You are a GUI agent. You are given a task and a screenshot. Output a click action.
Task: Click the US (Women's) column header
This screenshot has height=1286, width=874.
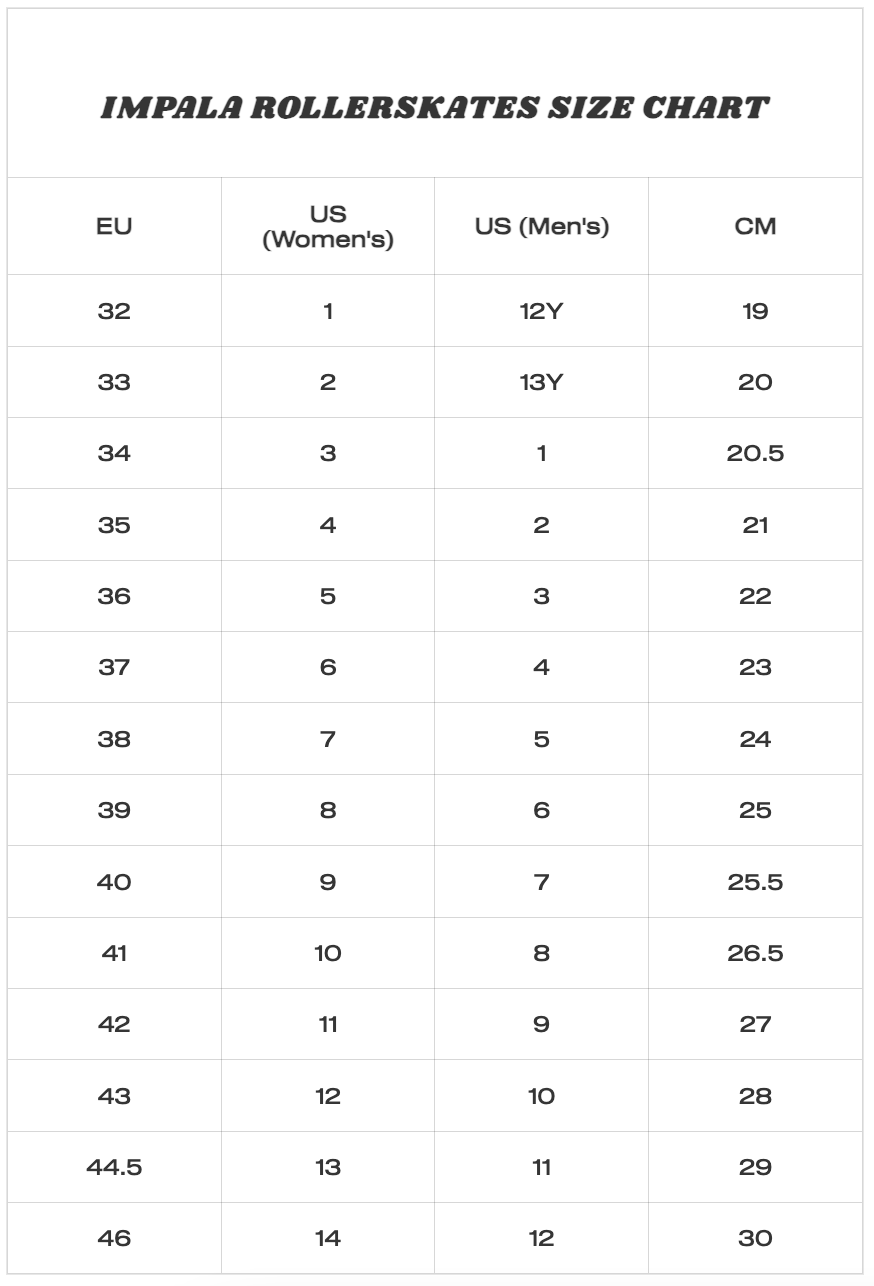328,226
